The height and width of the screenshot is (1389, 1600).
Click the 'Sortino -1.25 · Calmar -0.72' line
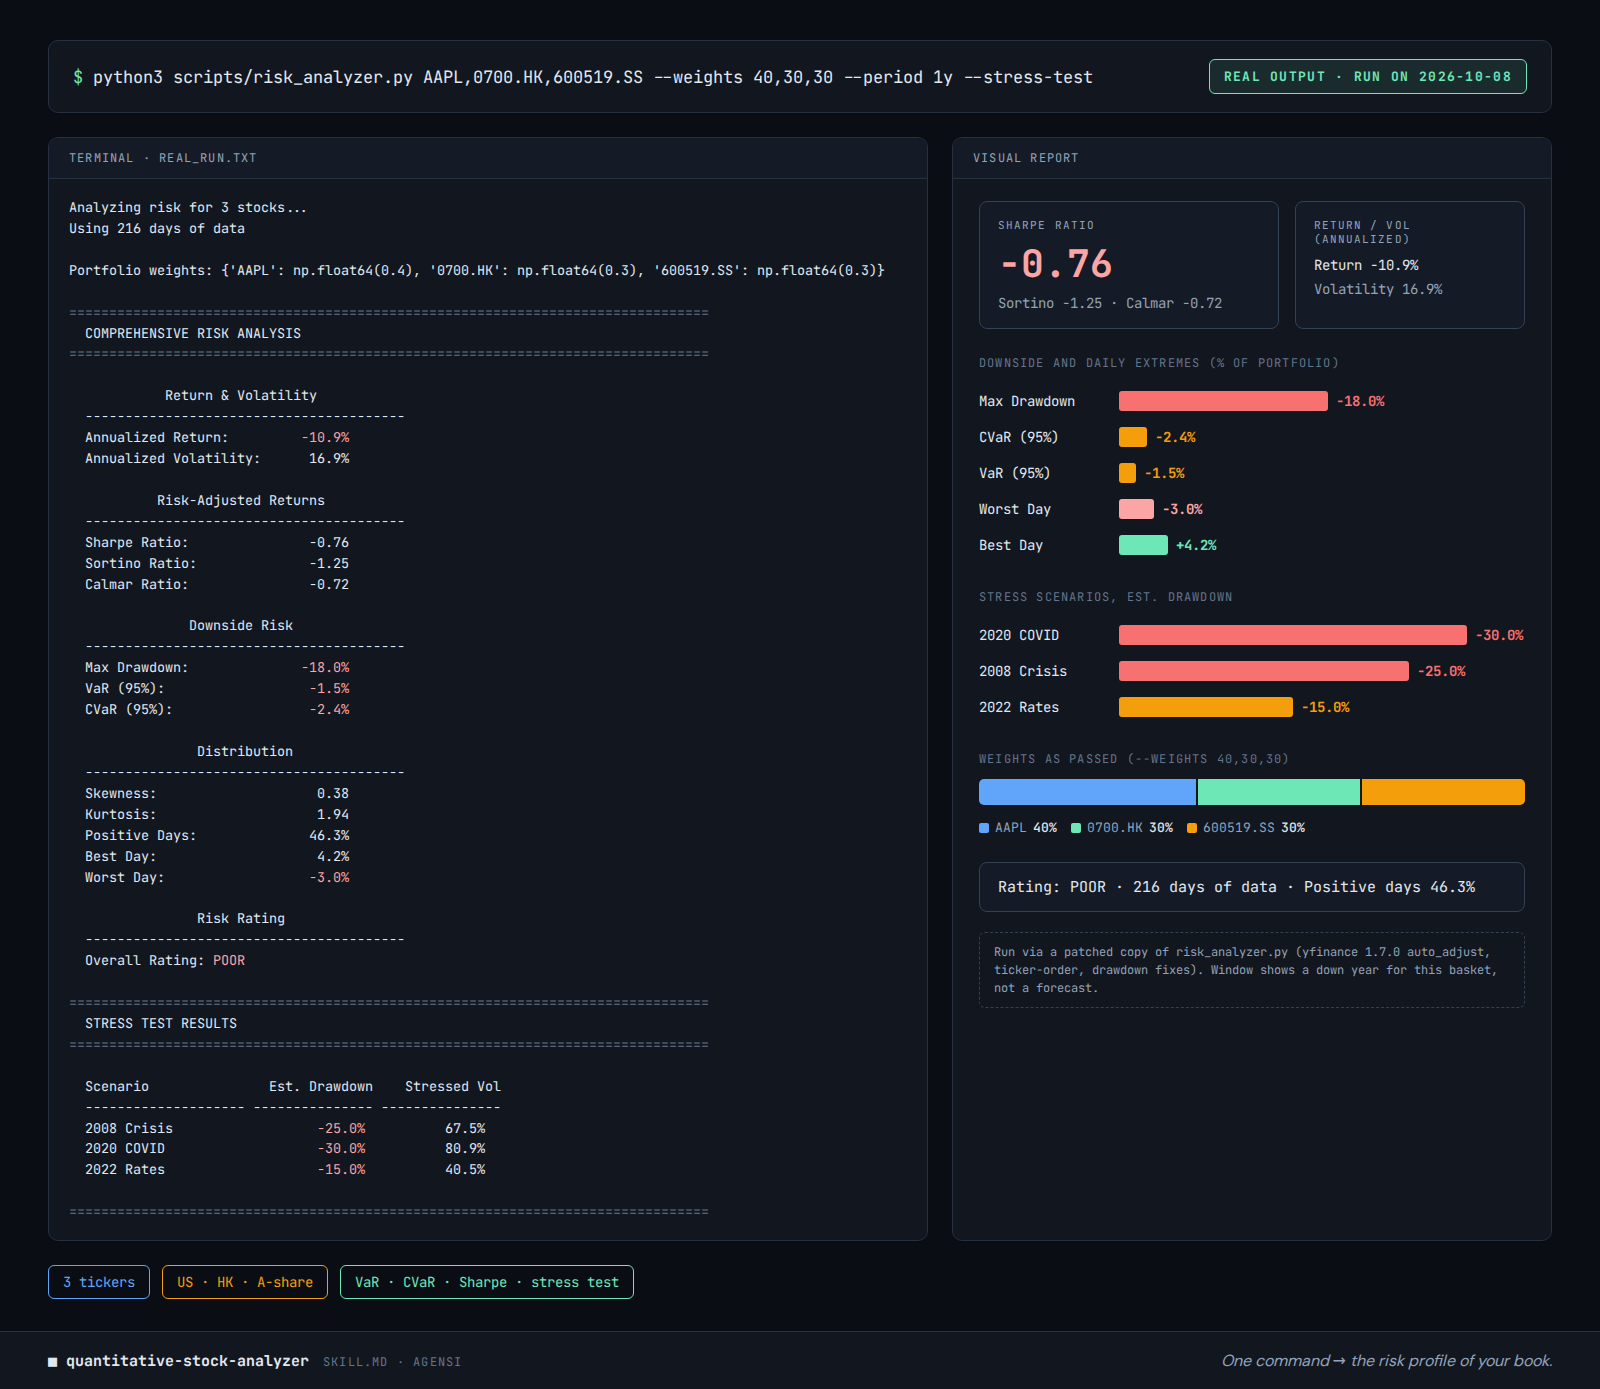tap(1110, 303)
